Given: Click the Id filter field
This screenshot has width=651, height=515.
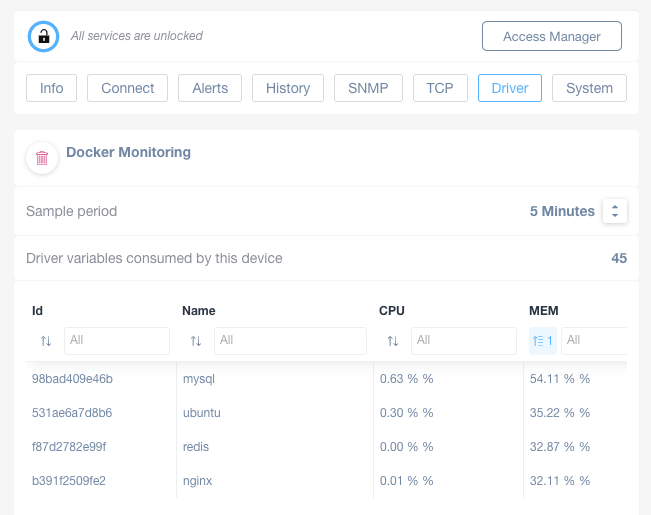Looking at the screenshot, I should [x=117, y=341].
